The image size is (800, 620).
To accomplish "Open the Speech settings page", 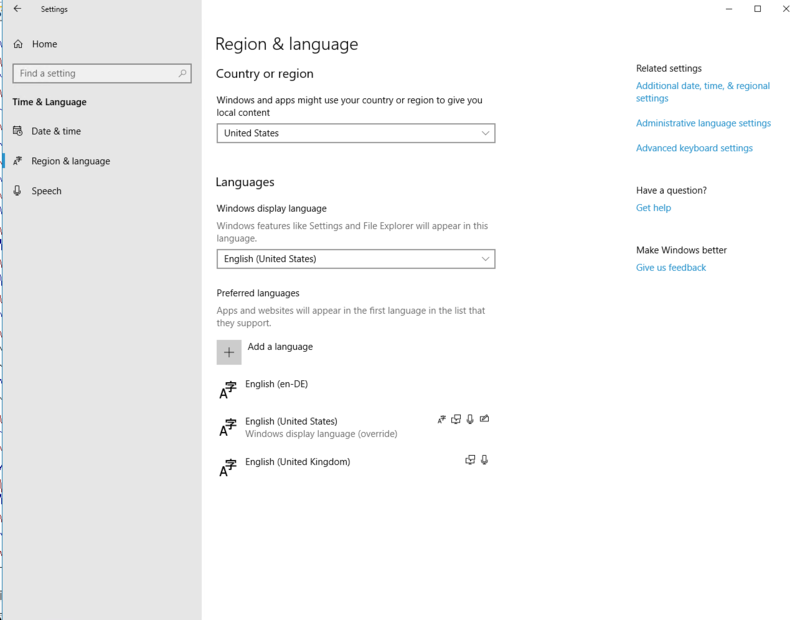I will (x=46, y=191).
